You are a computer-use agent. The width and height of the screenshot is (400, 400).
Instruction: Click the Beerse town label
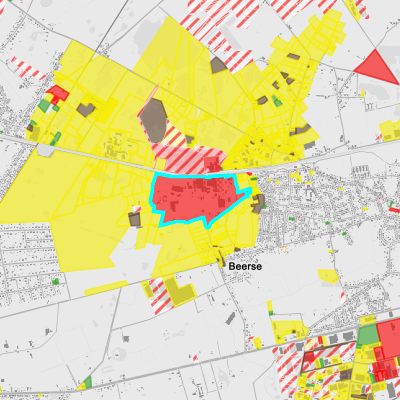tap(245, 266)
